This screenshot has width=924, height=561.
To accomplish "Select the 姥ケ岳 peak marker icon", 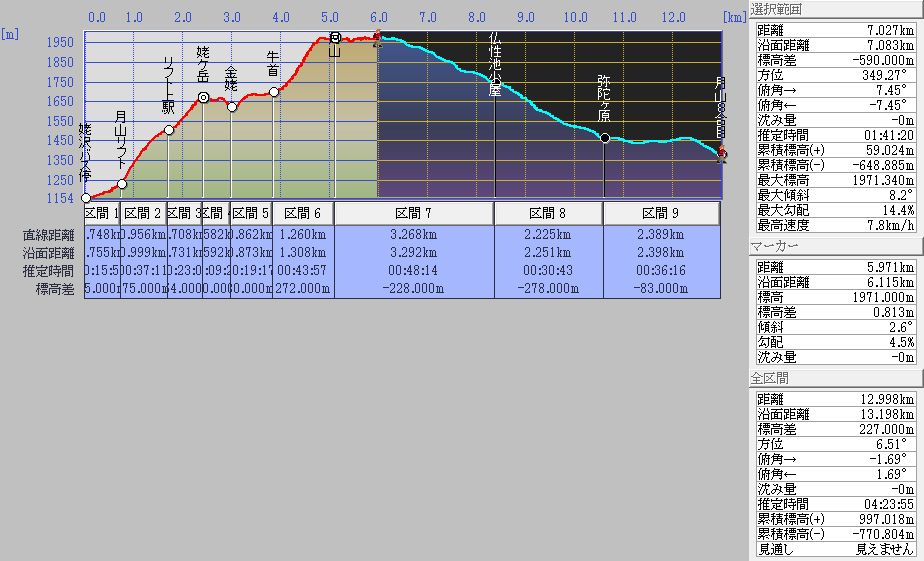I will tap(203, 98).
